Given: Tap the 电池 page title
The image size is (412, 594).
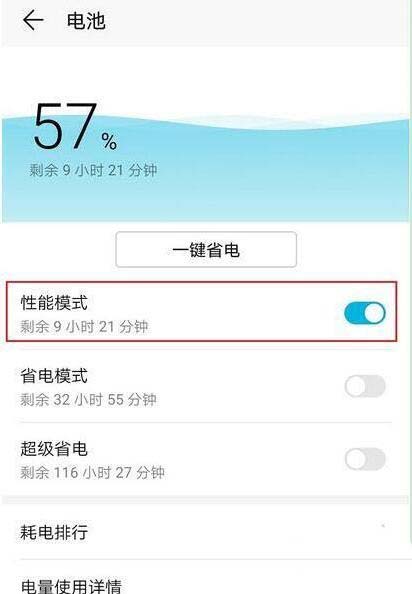Looking at the screenshot, I should (x=86, y=20).
